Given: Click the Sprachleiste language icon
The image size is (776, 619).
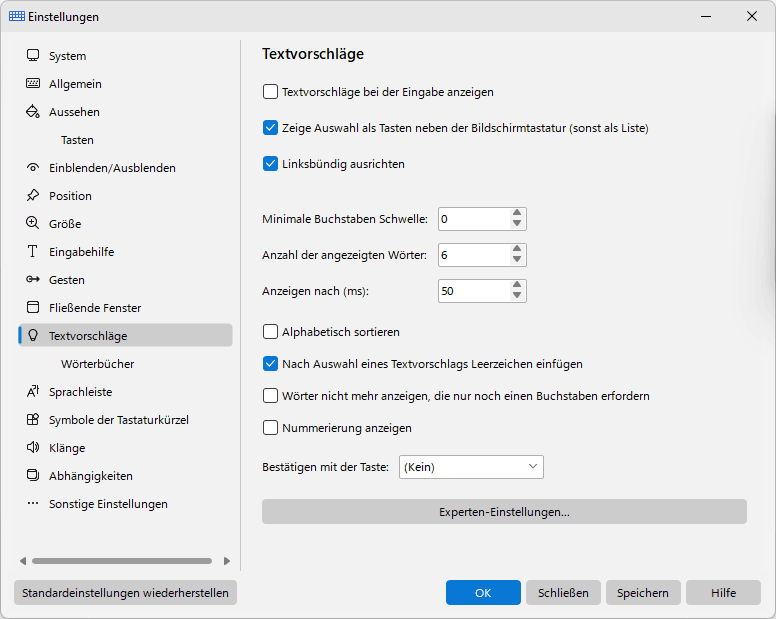Looking at the screenshot, I should click(33, 391).
